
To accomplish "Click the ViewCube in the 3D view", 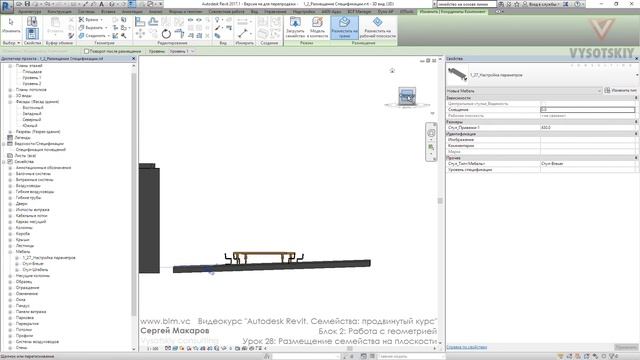I will point(407,96).
